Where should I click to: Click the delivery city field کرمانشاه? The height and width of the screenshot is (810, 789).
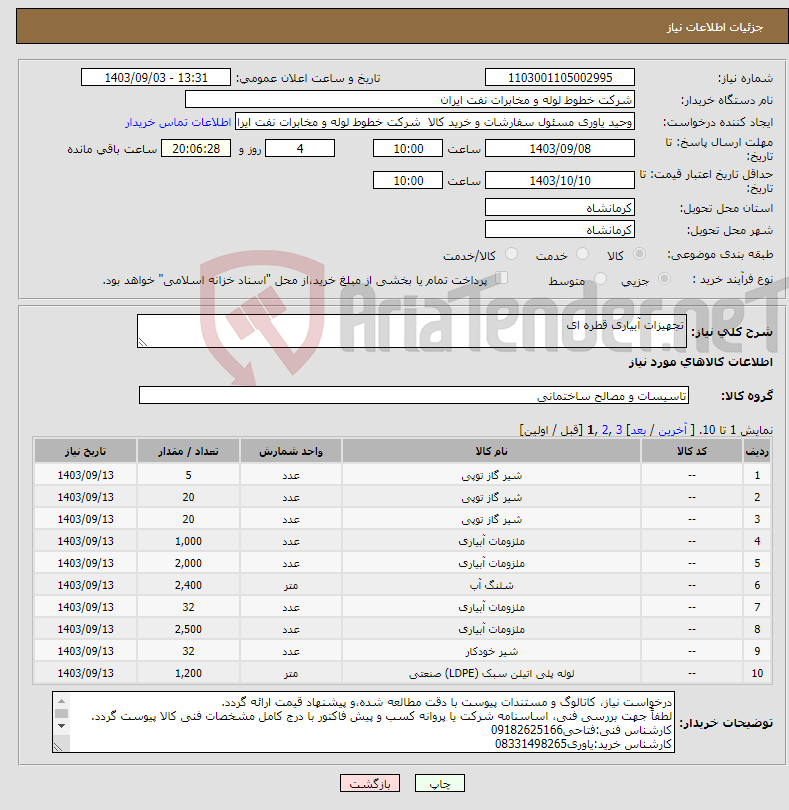(x=560, y=230)
